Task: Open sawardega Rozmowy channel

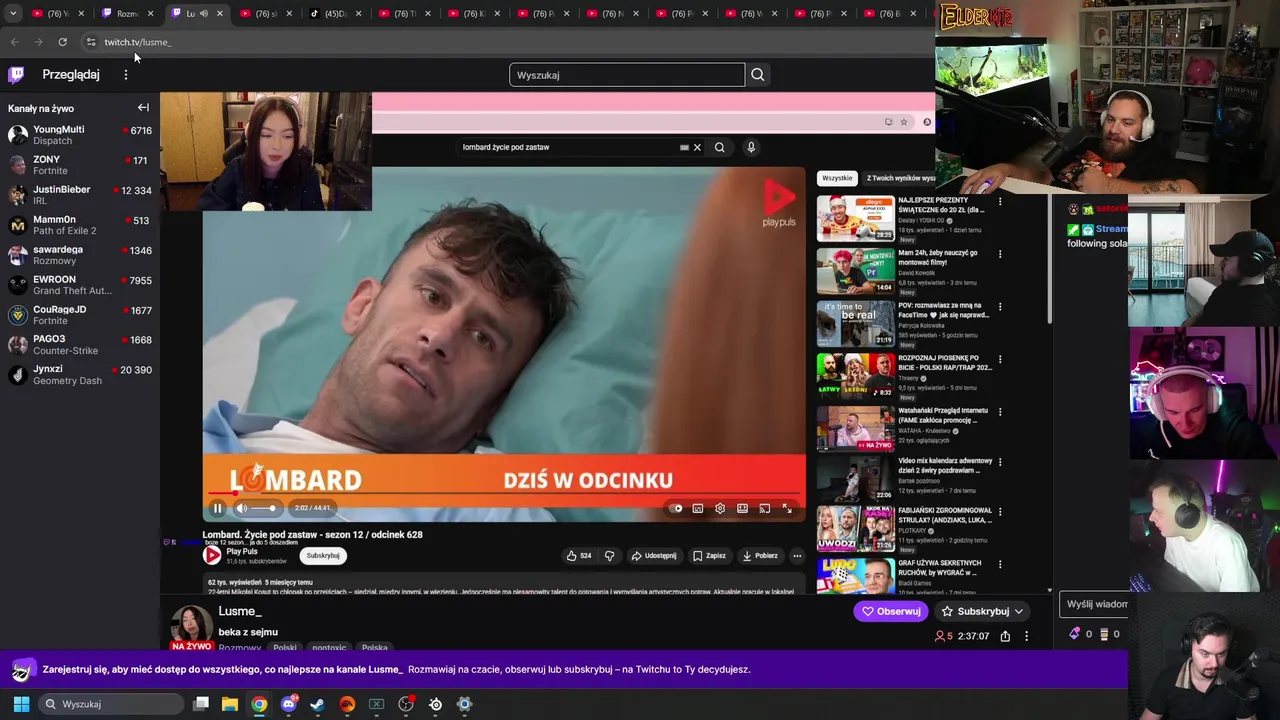Action: click(80, 255)
